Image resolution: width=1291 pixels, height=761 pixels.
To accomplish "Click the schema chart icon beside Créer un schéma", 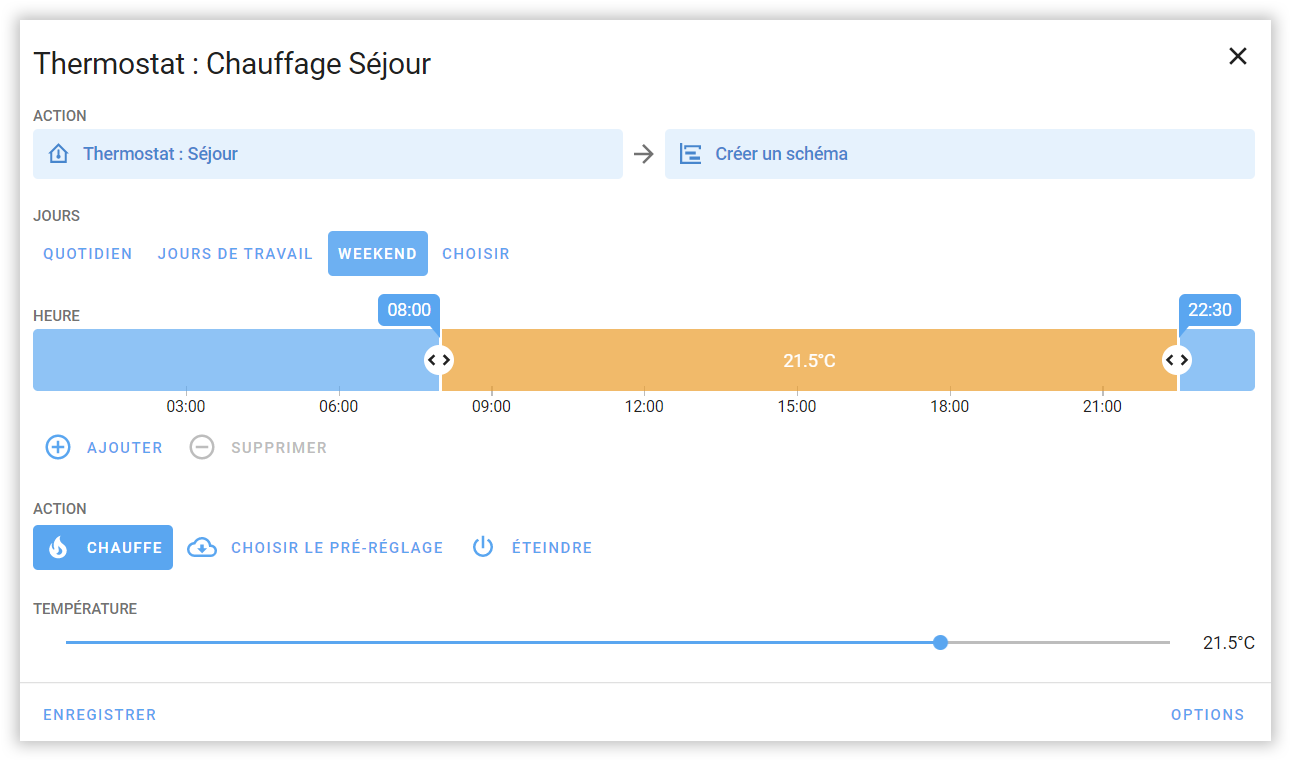I will [x=690, y=154].
